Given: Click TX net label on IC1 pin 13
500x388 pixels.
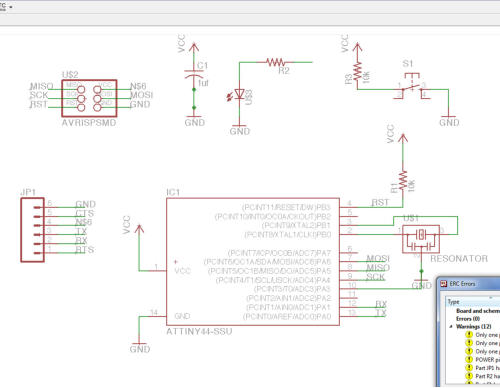Looking at the screenshot, I should [x=381, y=313].
